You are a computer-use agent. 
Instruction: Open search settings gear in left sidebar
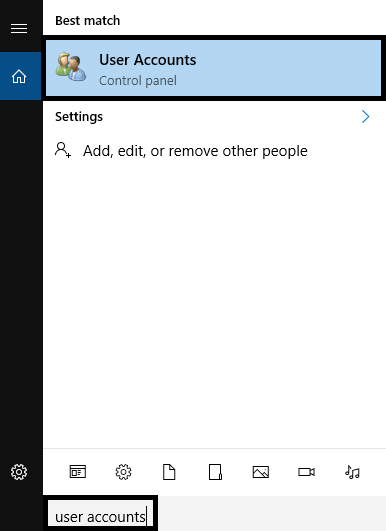19,472
